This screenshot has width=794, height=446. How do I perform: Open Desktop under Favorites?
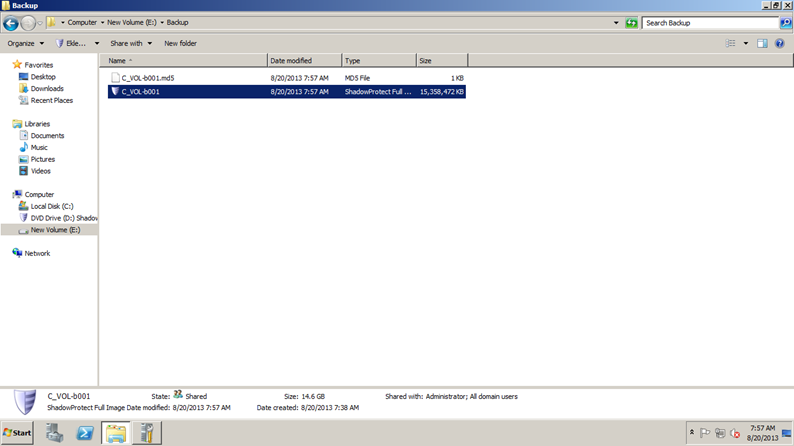pyautogui.click(x=43, y=77)
